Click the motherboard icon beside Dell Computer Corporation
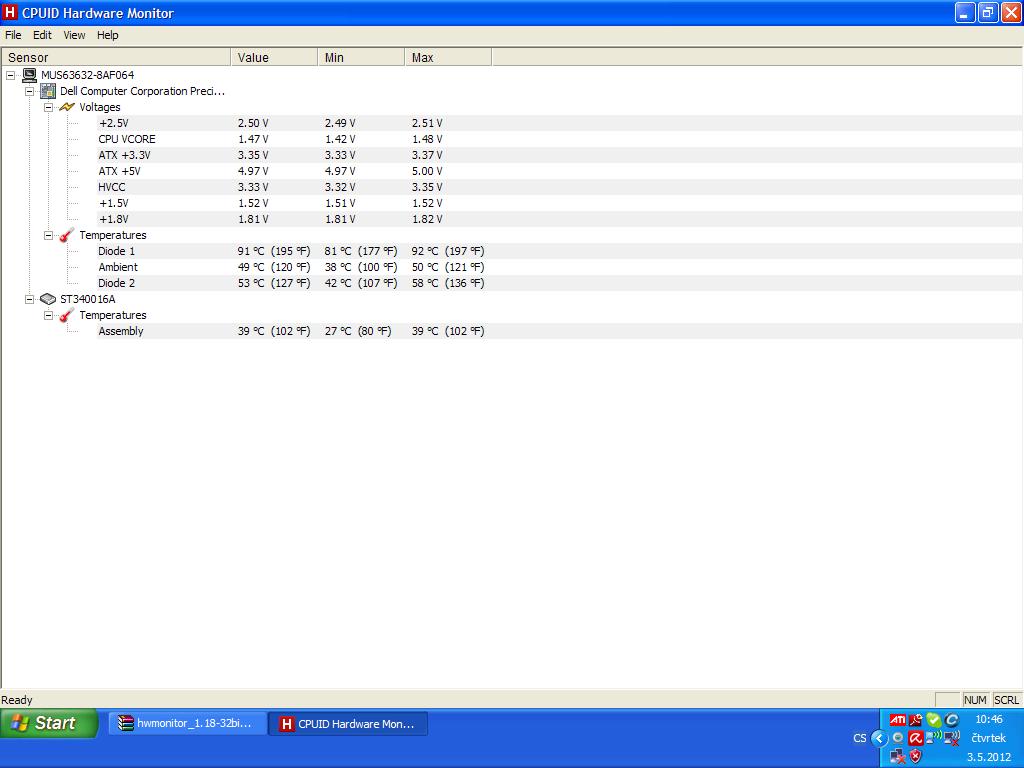 click(x=48, y=91)
